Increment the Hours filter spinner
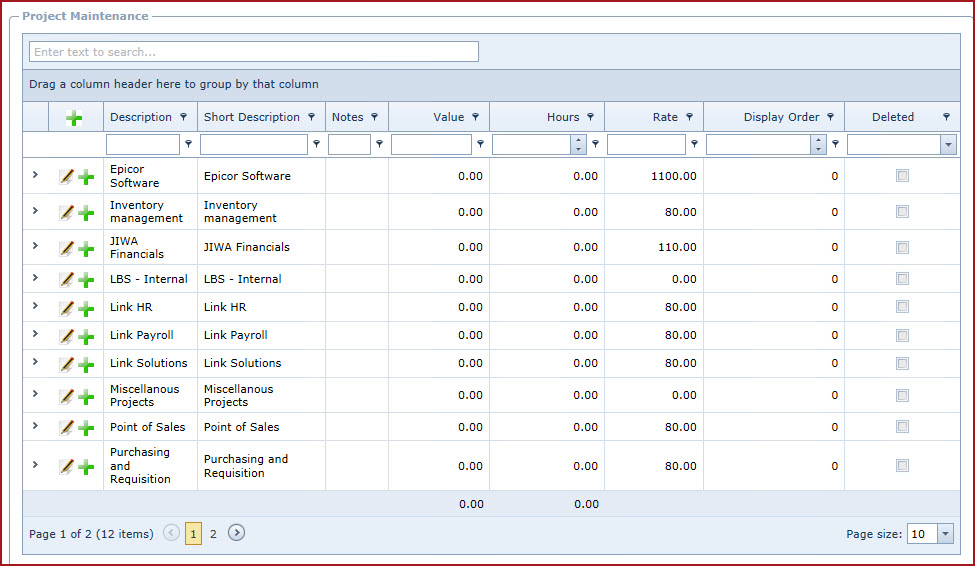 tap(578, 140)
